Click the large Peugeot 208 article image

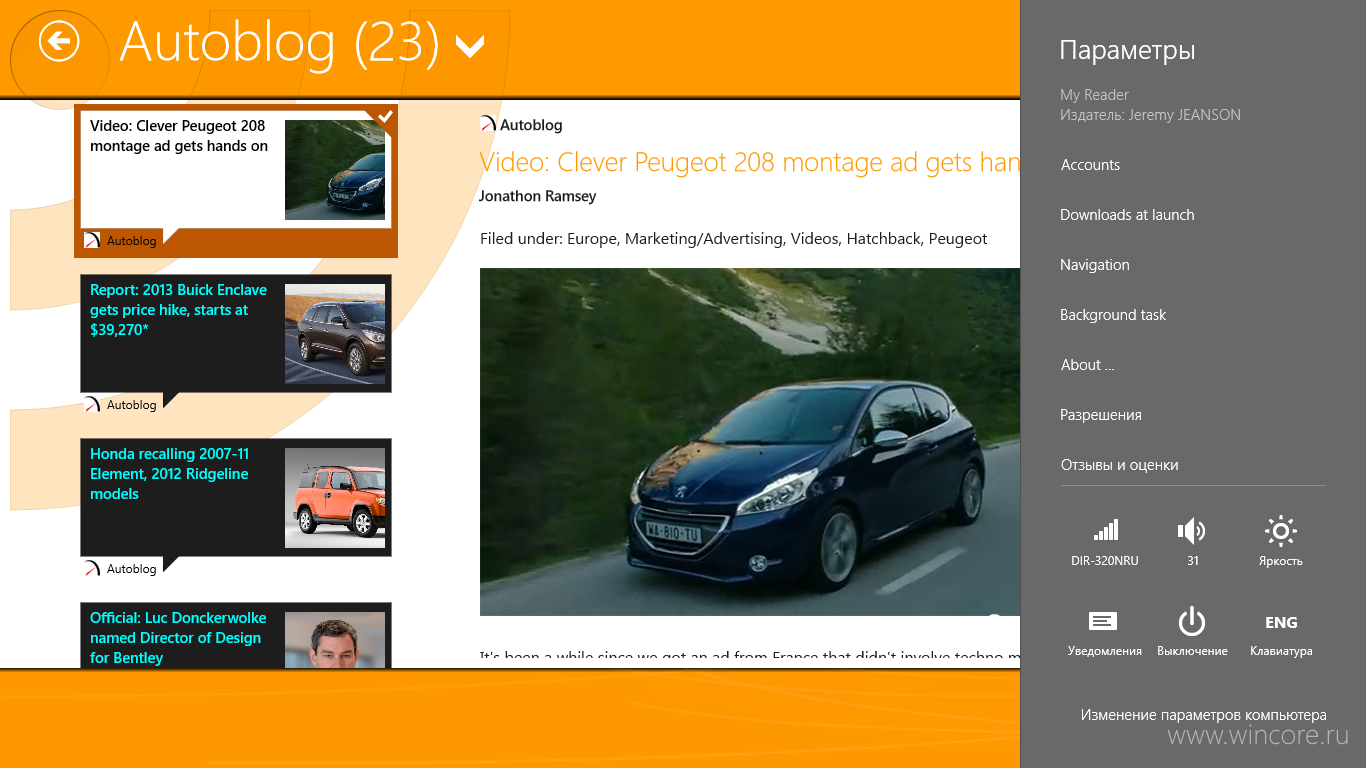(750, 442)
